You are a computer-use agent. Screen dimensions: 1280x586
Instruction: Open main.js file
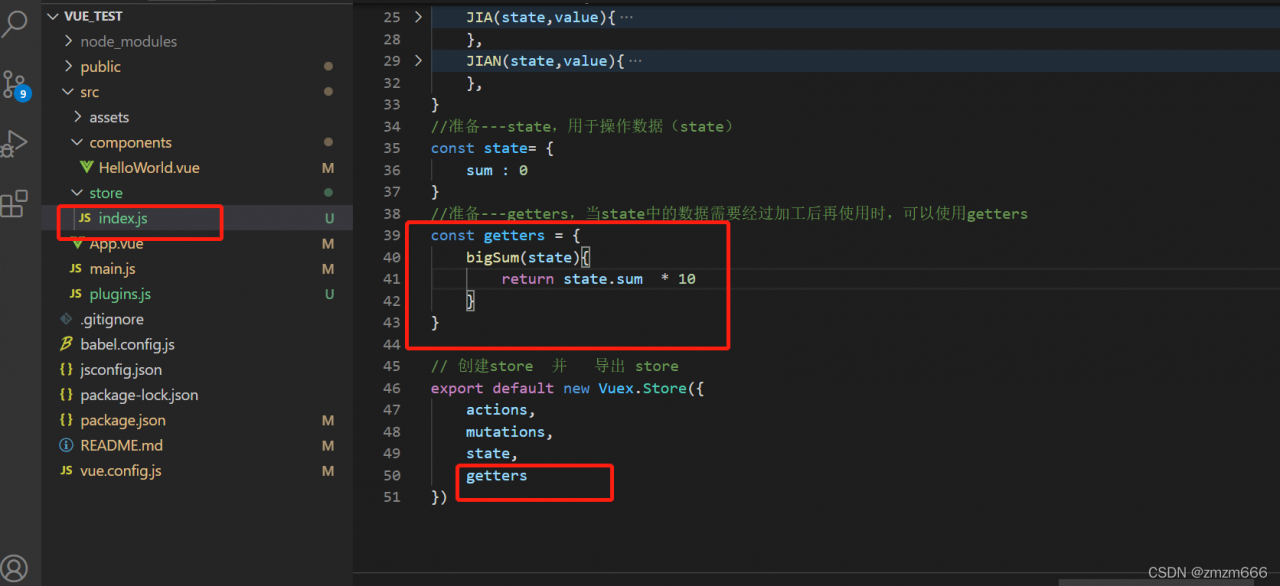pos(112,268)
